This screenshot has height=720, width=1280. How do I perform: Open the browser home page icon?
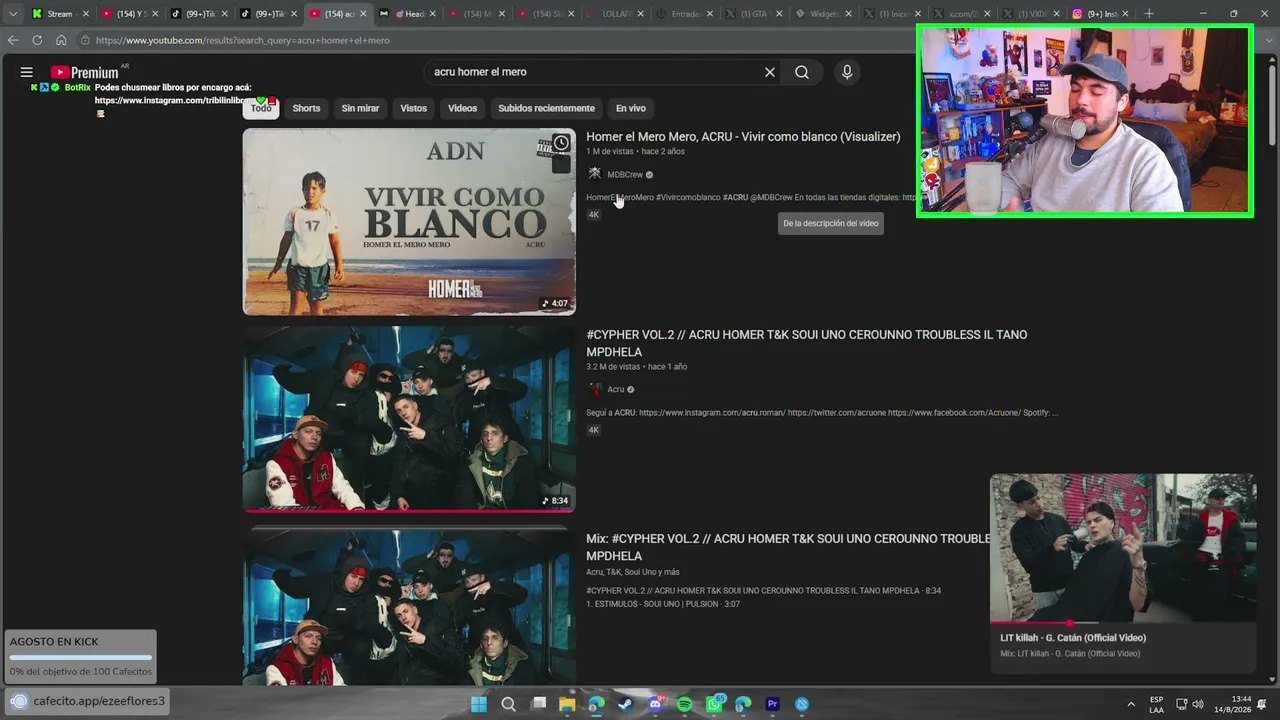tap(61, 40)
